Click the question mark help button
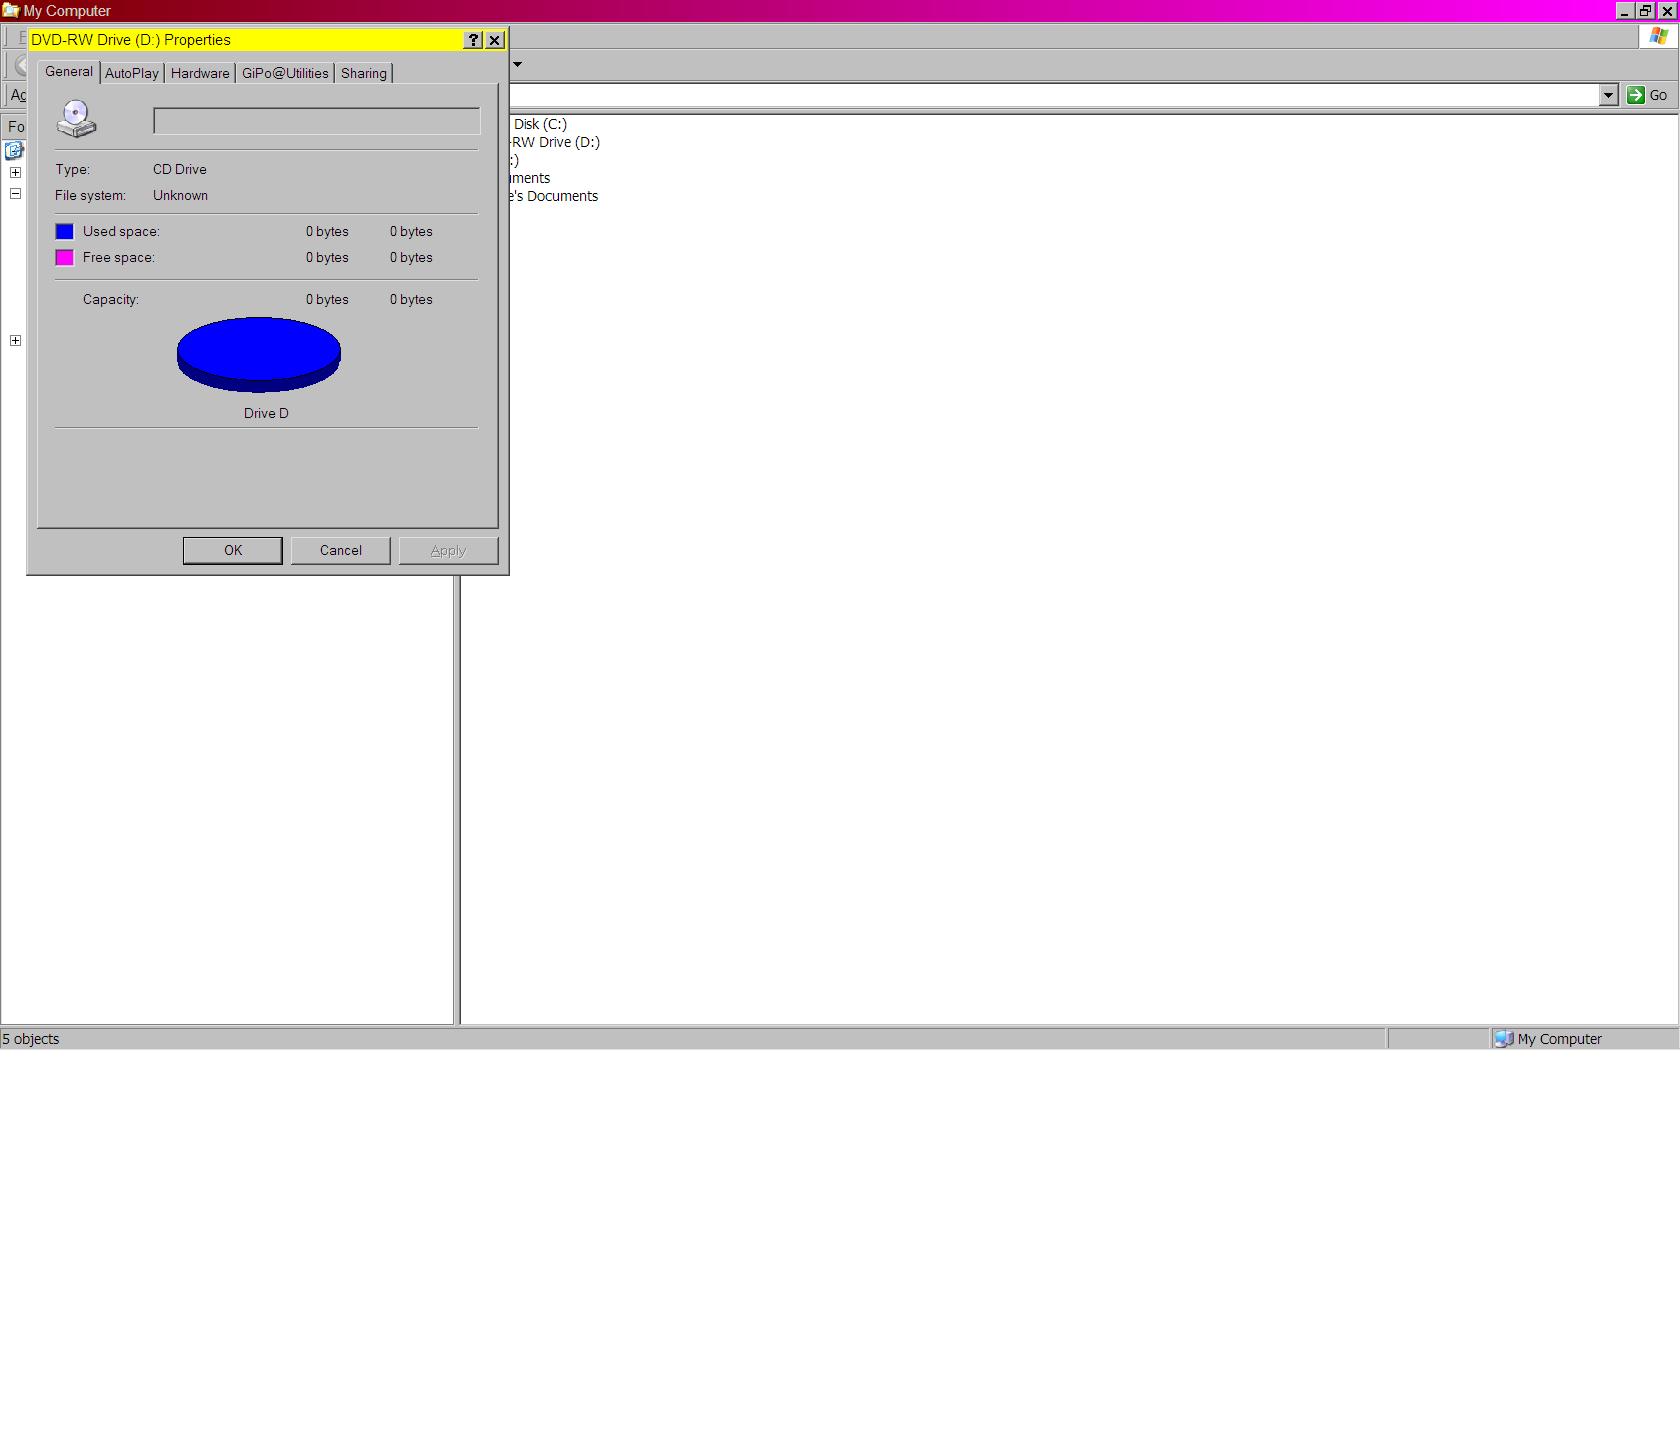This screenshot has height=1449, width=1680. (x=474, y=40)
